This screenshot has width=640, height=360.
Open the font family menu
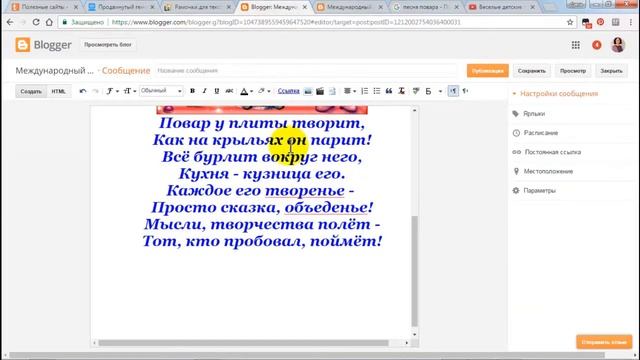[x=112, y=91]
